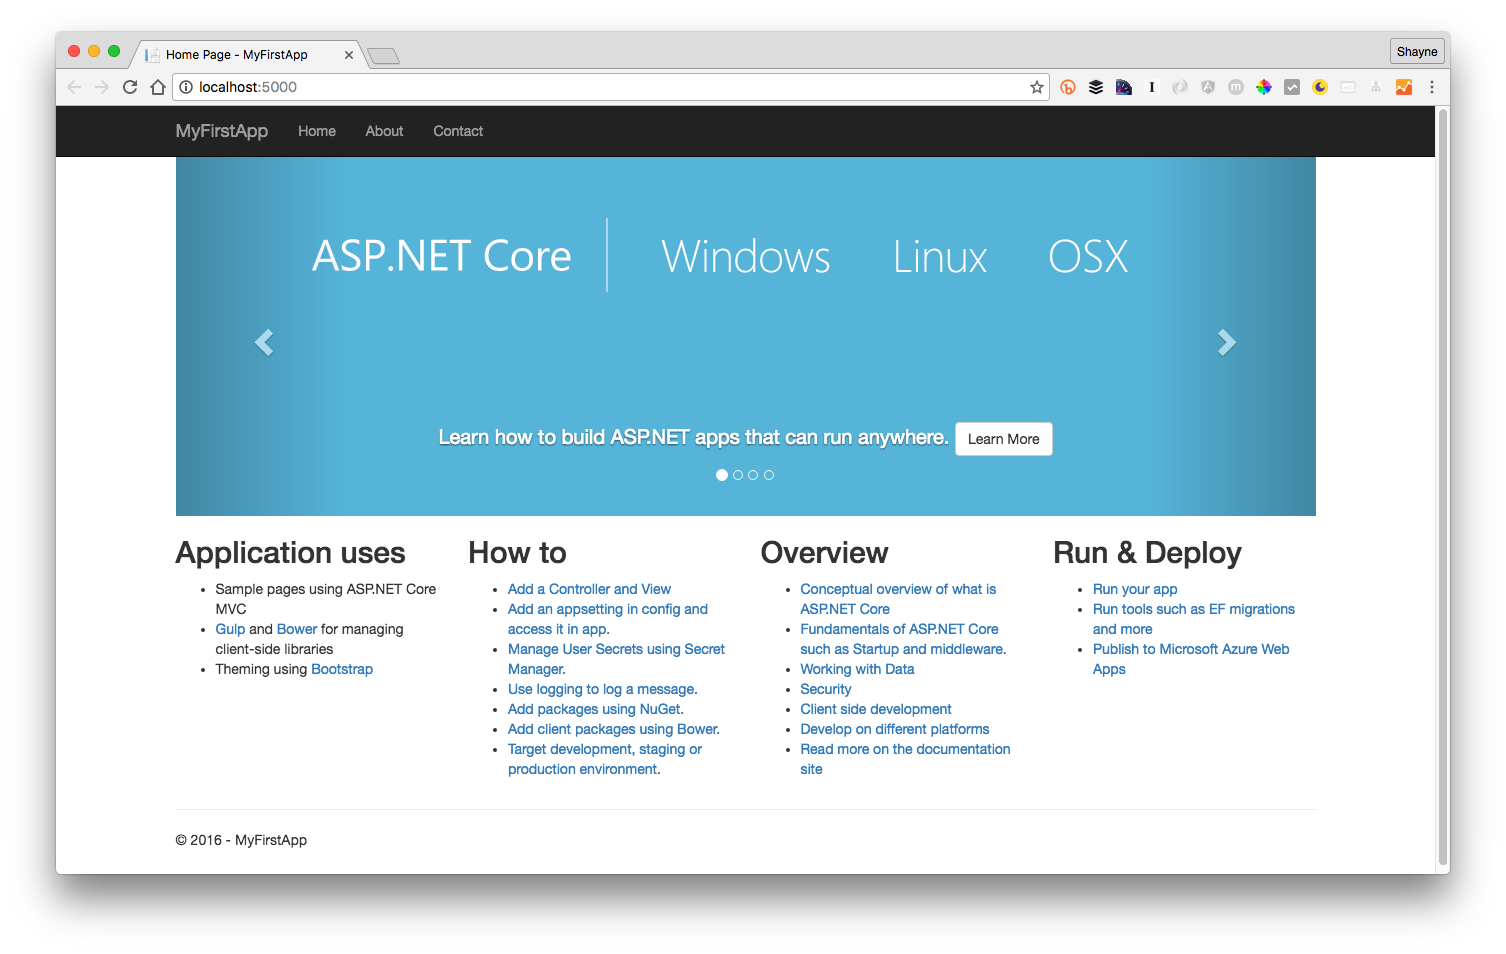Click the Learn More button
1506x954 pixels.
click(x=1003, y=438)
